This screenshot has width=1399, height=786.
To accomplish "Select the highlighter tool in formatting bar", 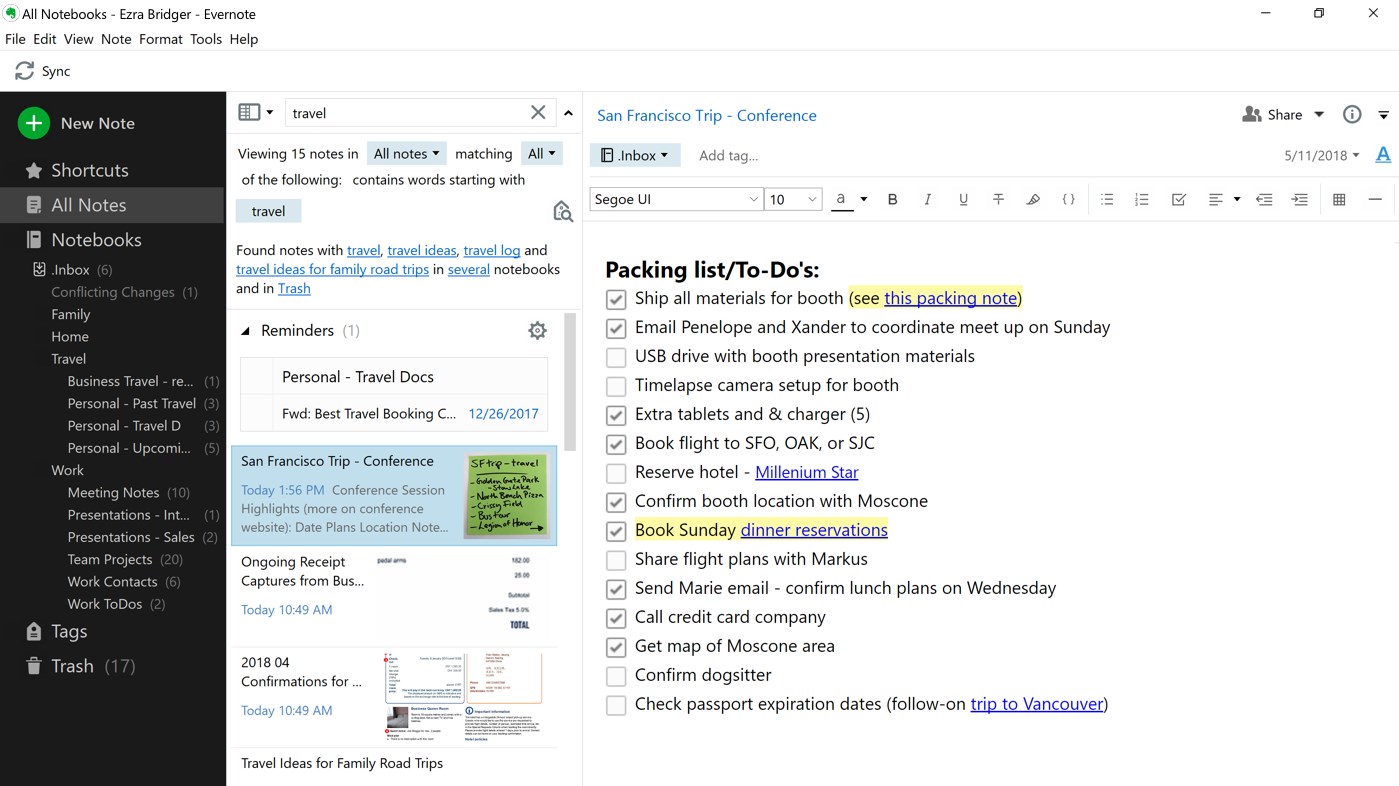I will pyautogui.click(x=1033, y=199).
